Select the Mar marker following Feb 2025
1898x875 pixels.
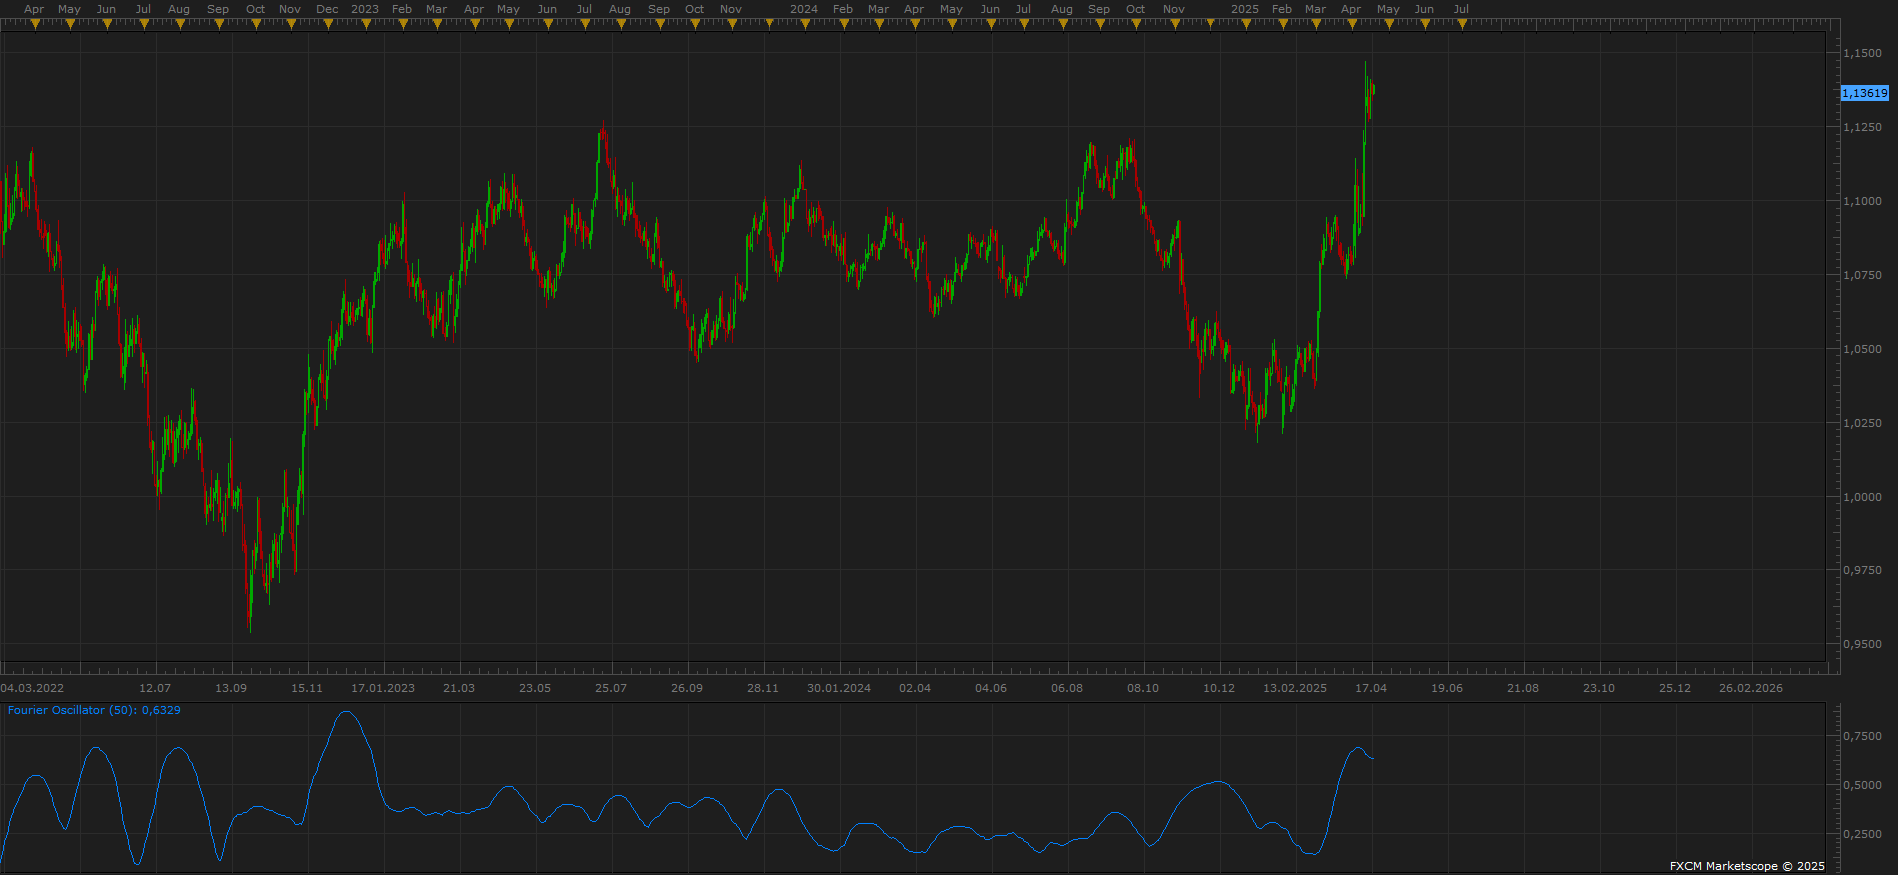point(1316,24)
